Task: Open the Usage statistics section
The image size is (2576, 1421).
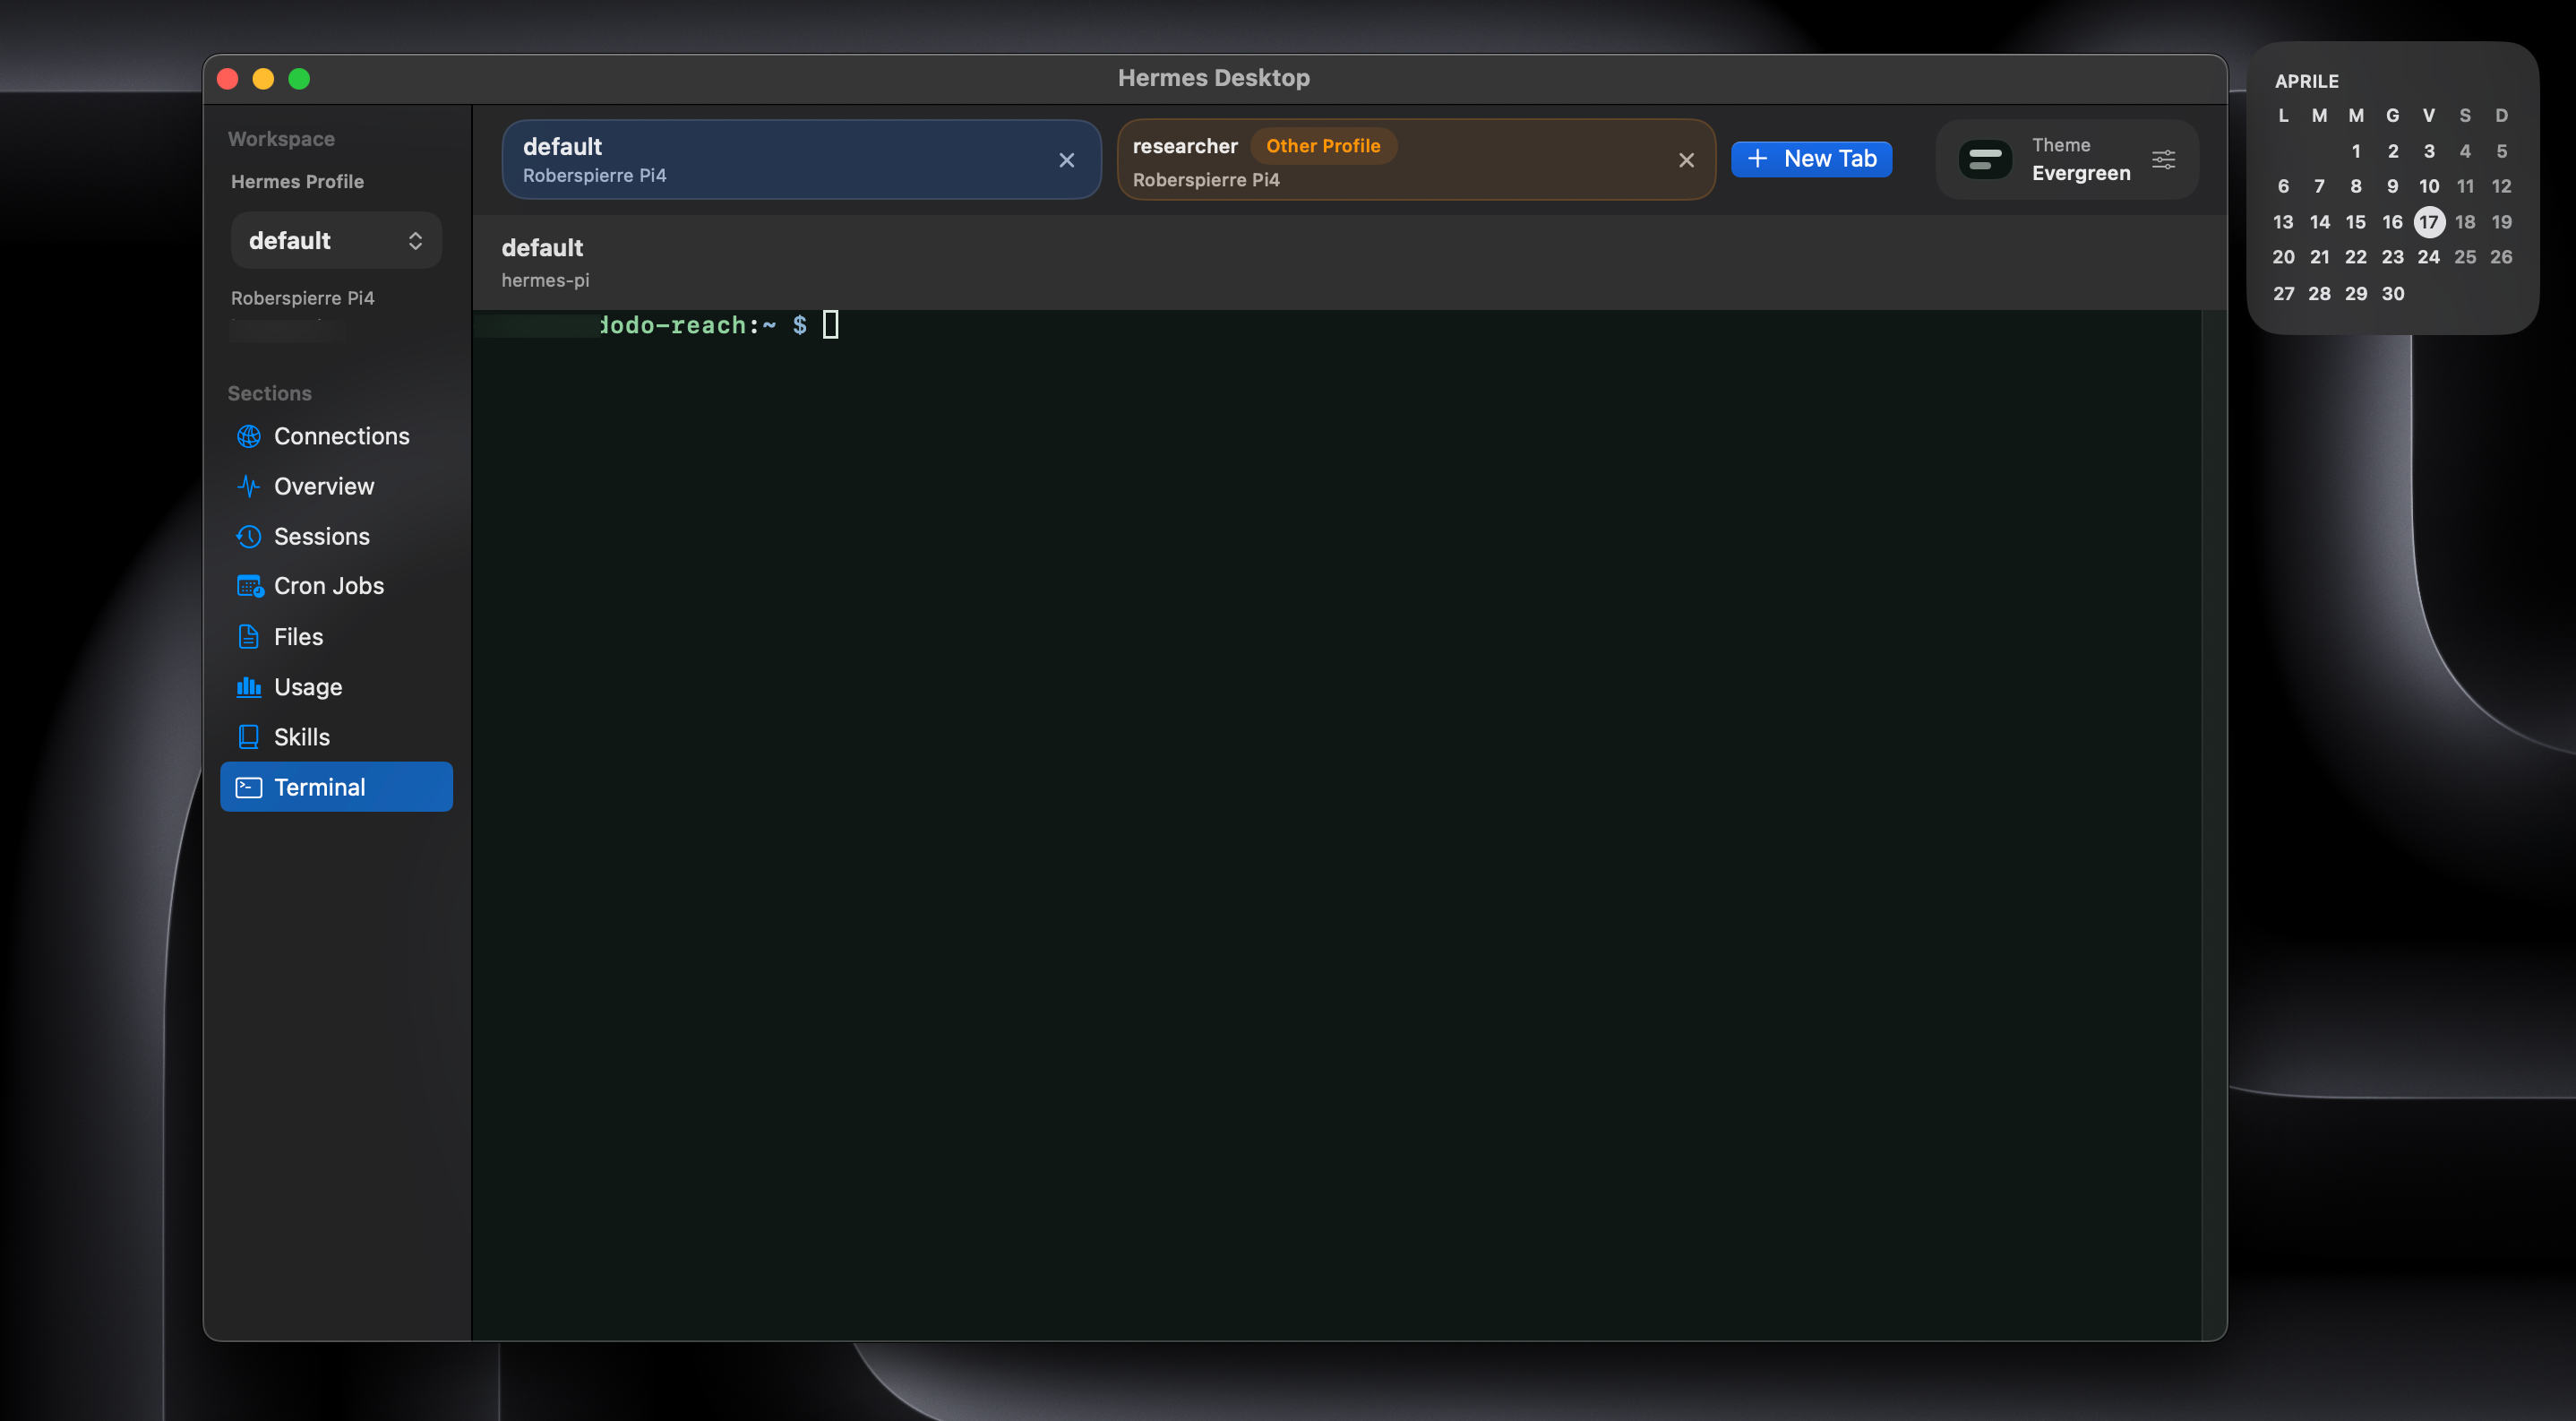Action: point(309,687)
